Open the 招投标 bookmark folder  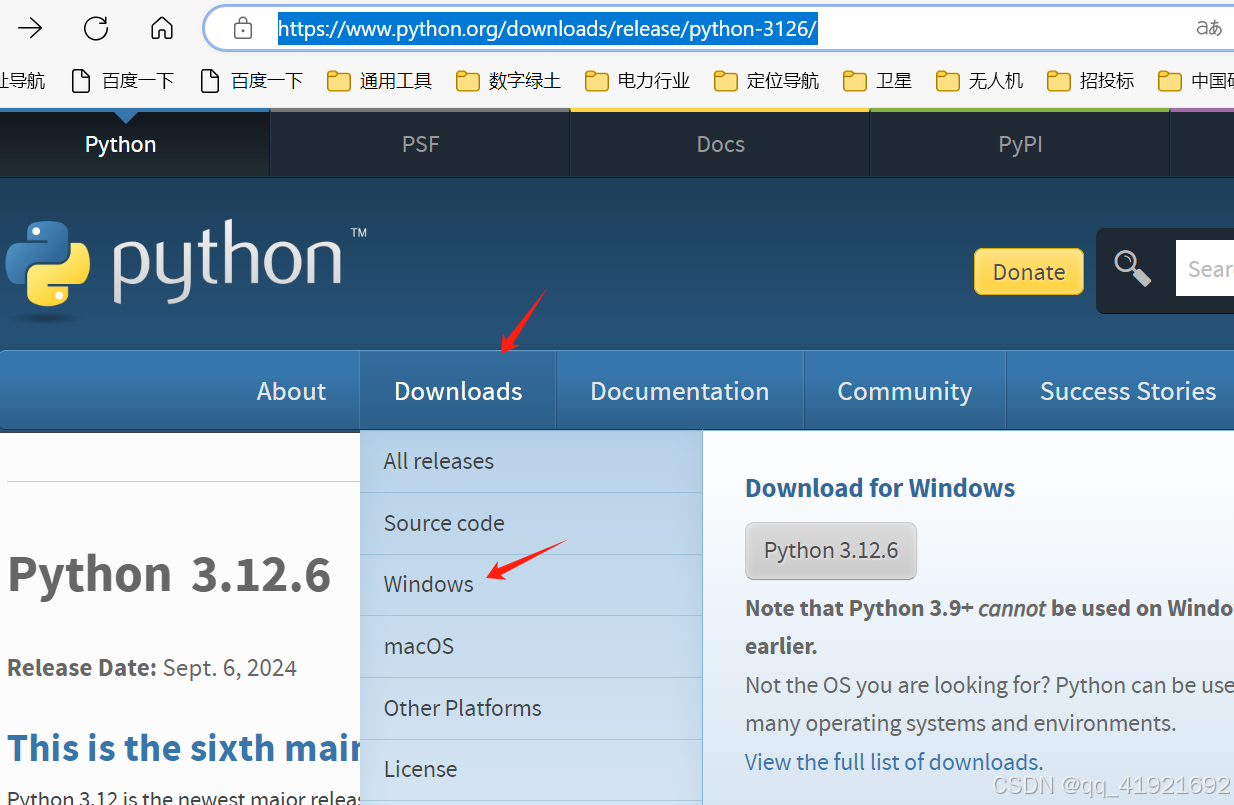click(x=1090, y=81)
